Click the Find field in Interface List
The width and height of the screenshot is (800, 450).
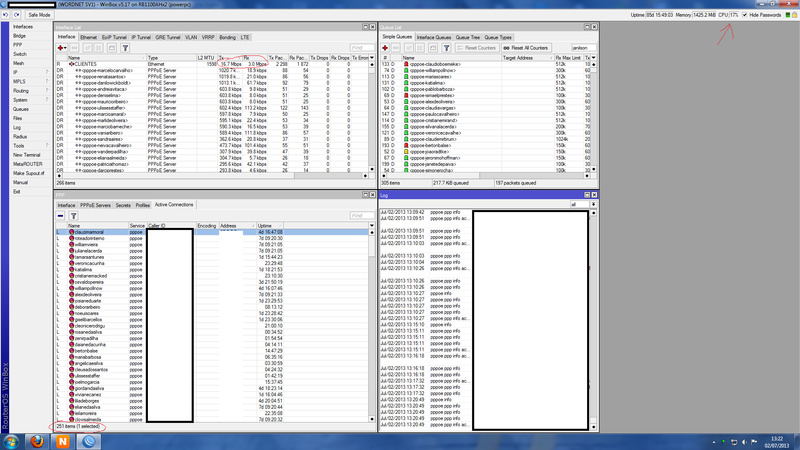pos(362,48)
